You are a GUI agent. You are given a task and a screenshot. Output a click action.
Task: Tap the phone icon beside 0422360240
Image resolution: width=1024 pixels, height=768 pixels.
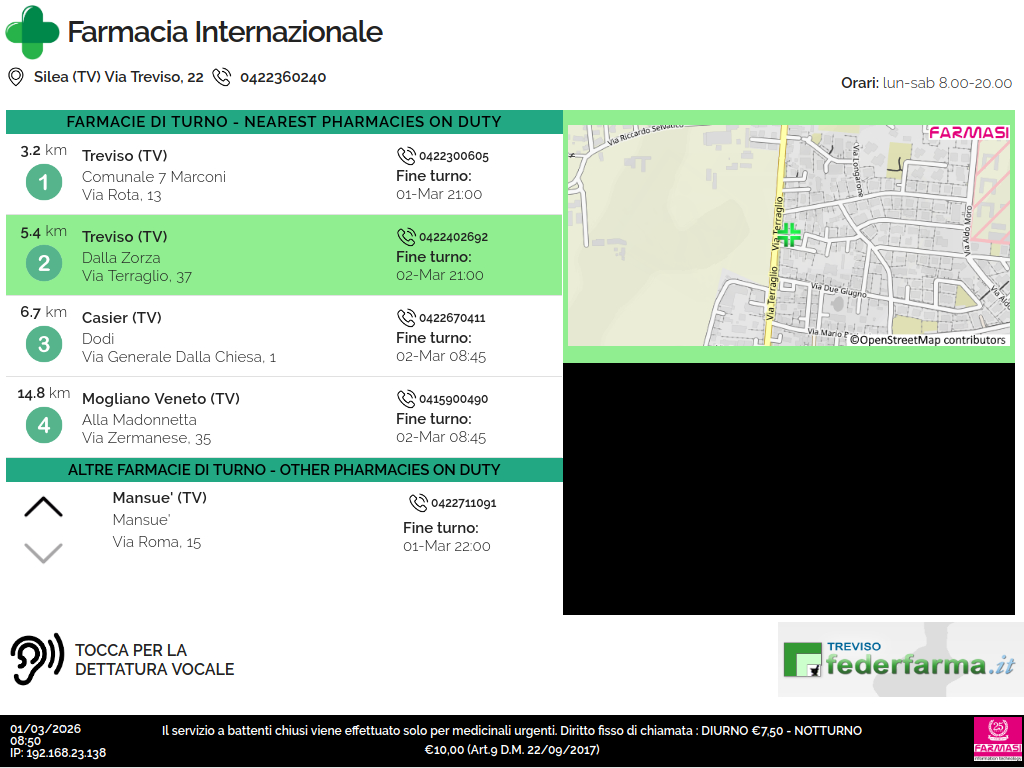click(222, 77)
